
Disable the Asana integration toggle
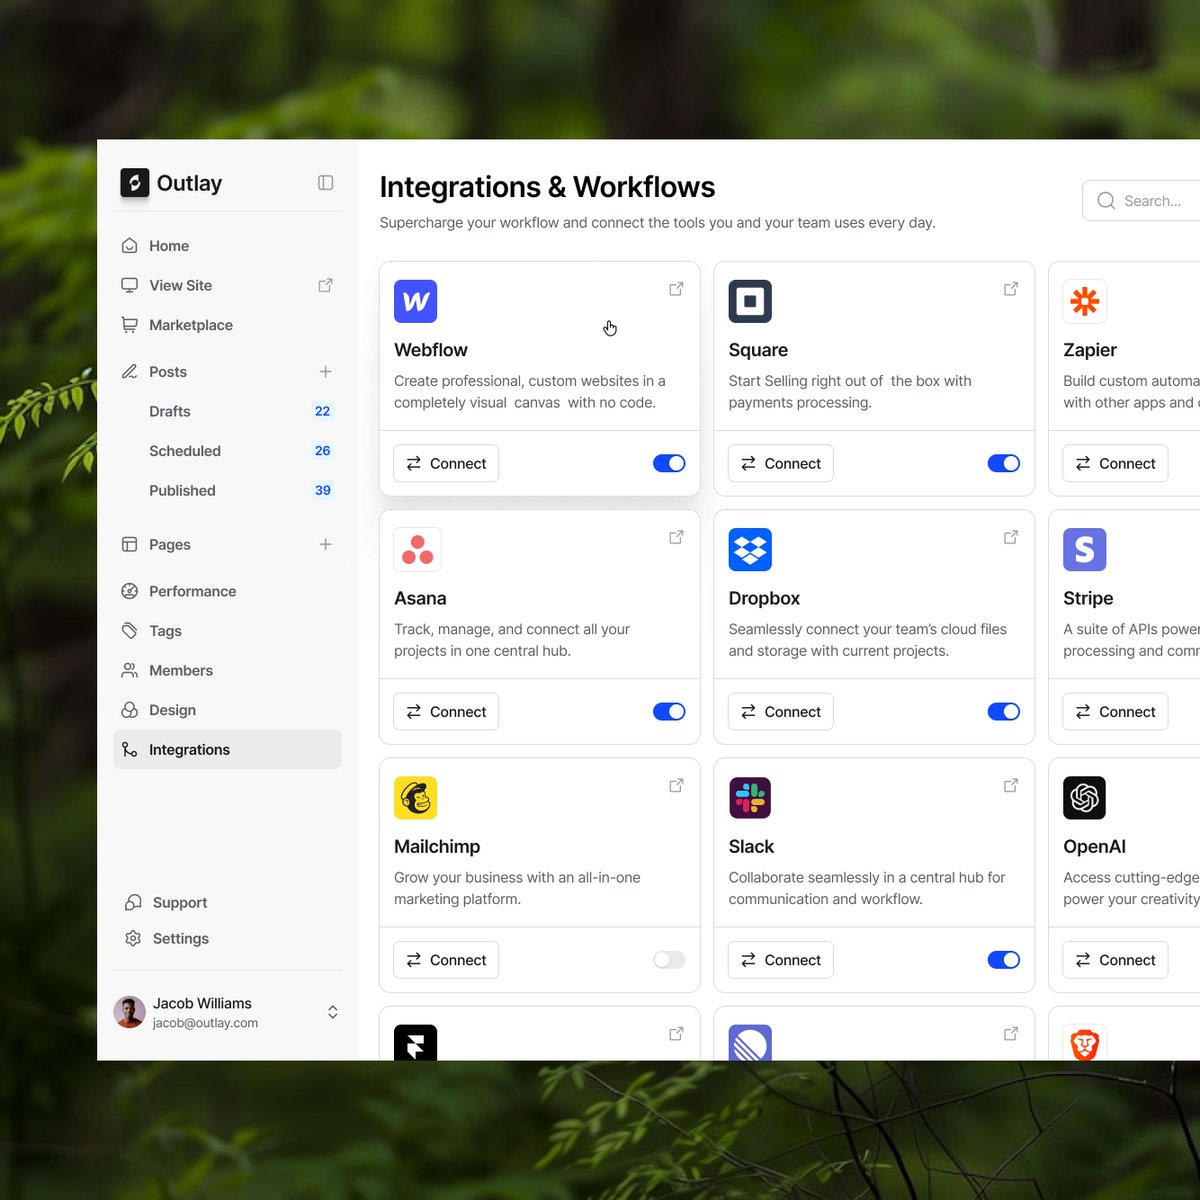click(669, 711)
